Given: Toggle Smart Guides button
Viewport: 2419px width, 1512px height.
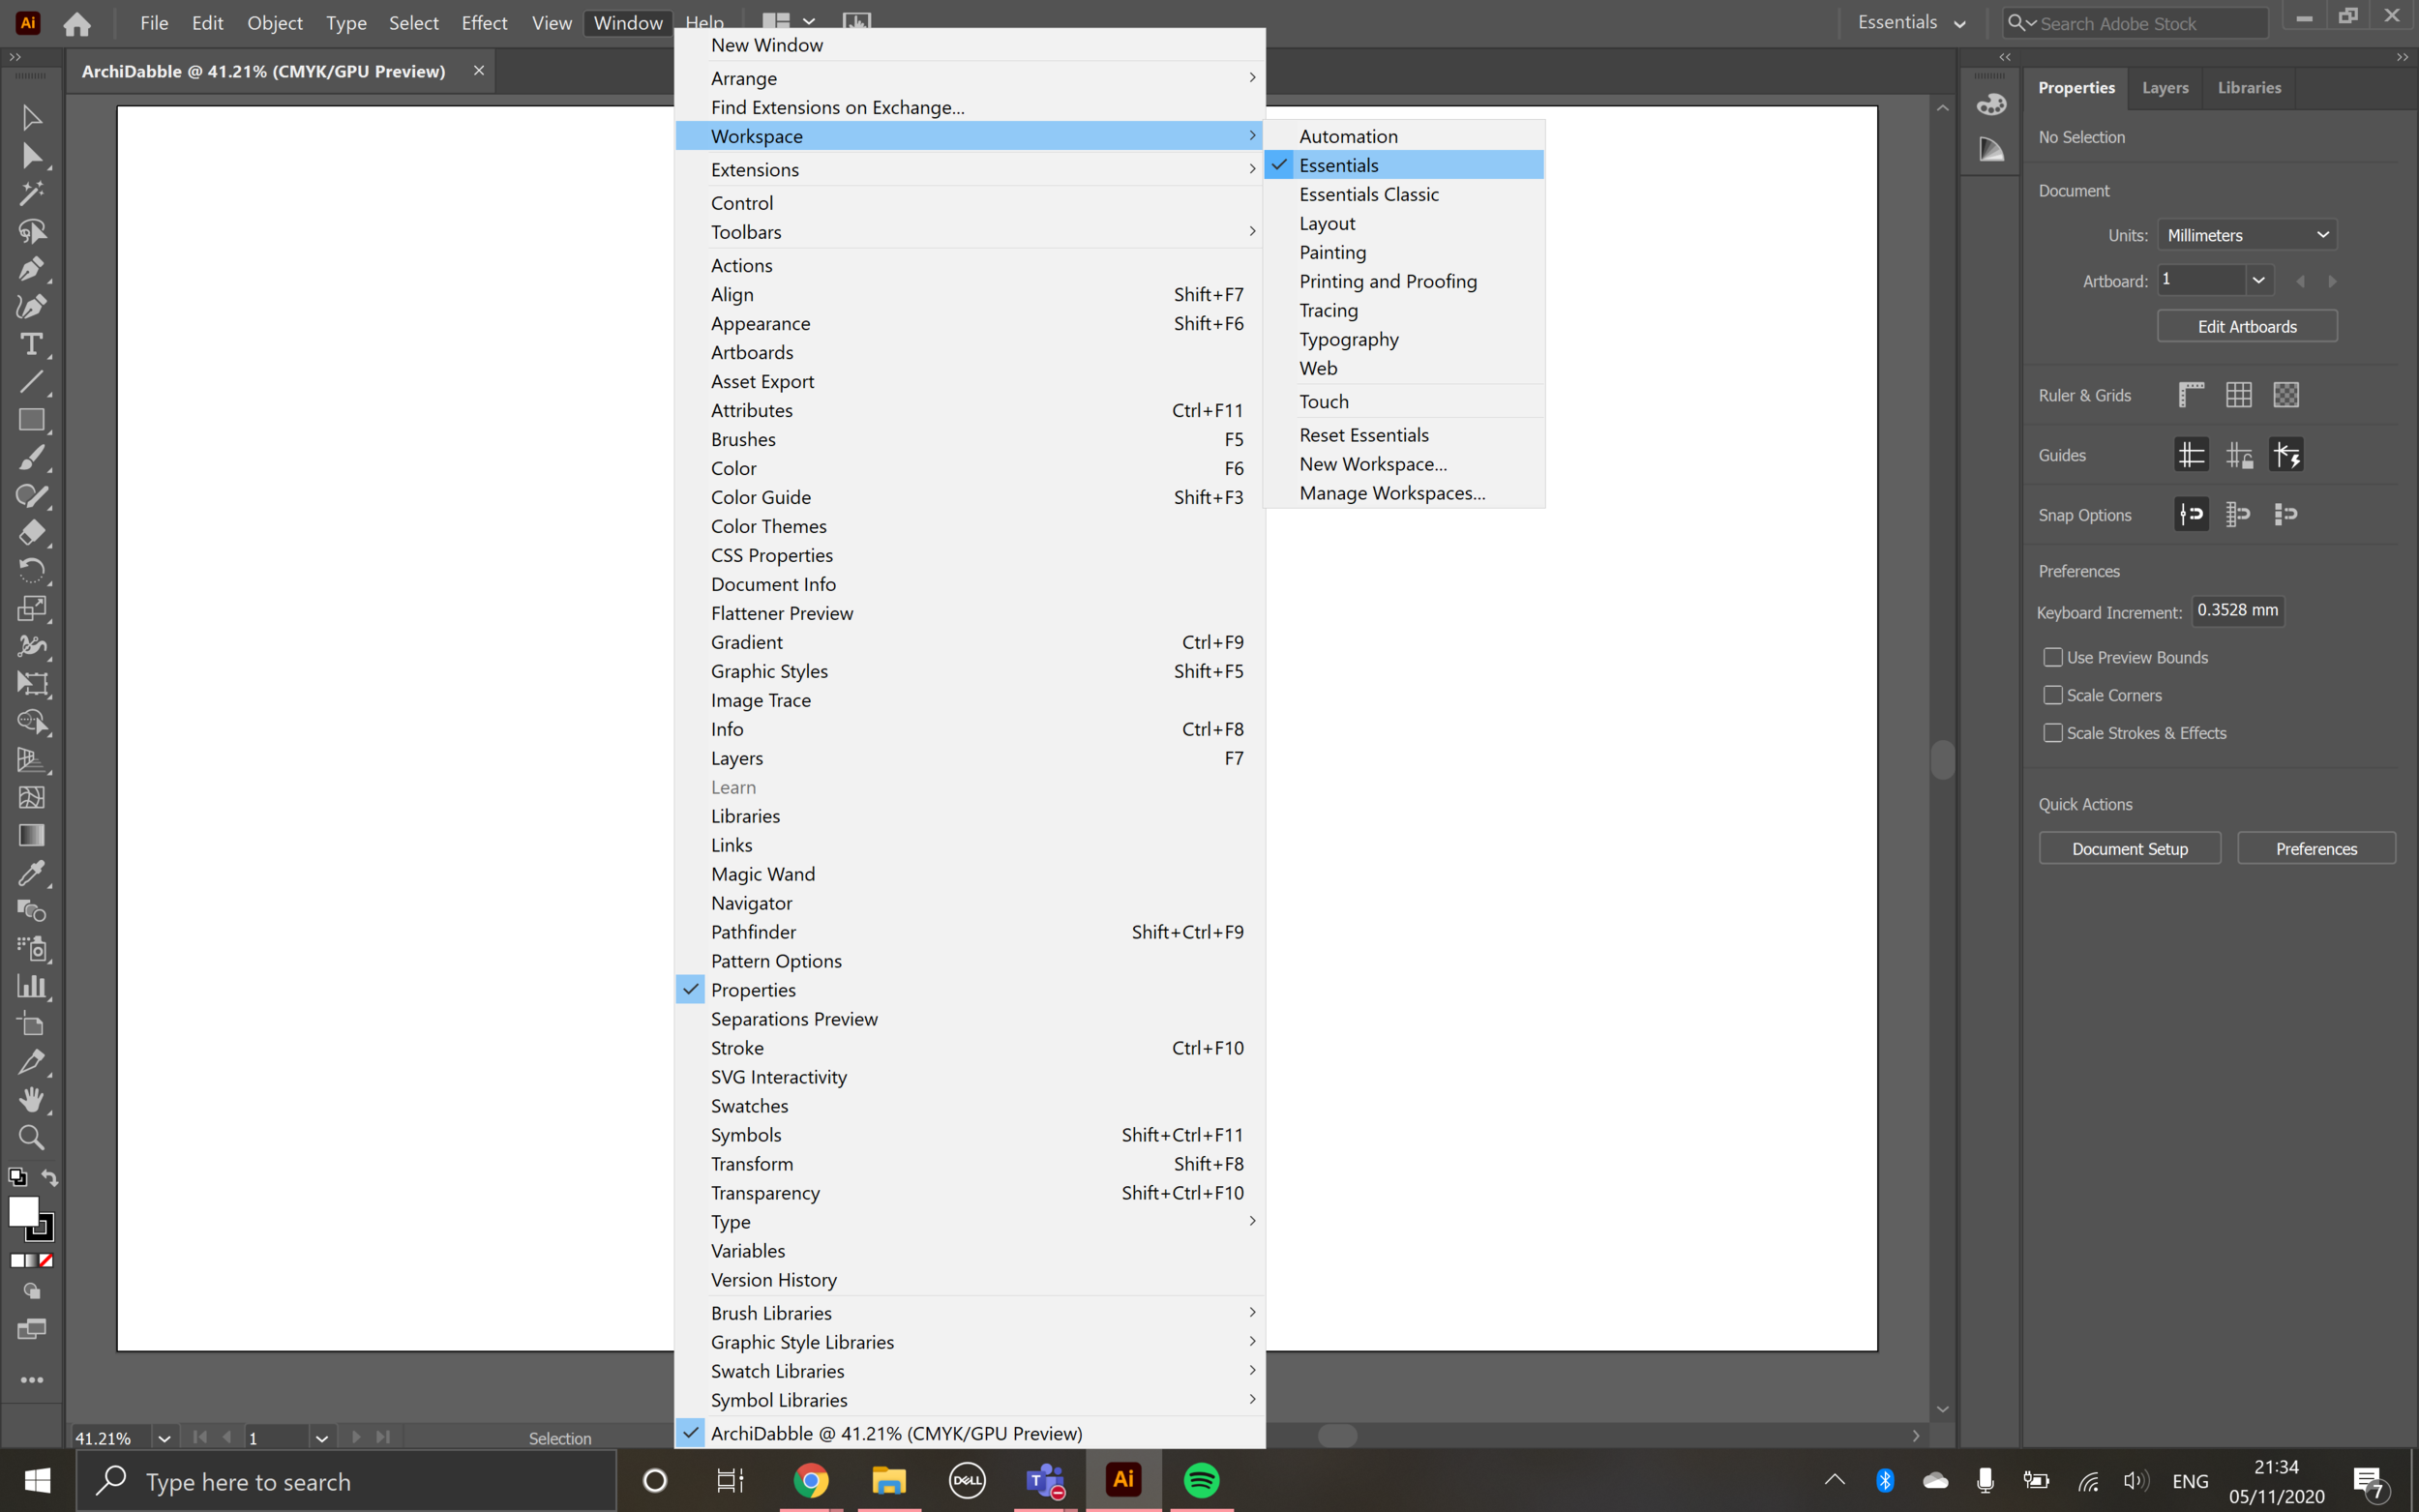Looking at the screenshot, I should pos(2285,455).
